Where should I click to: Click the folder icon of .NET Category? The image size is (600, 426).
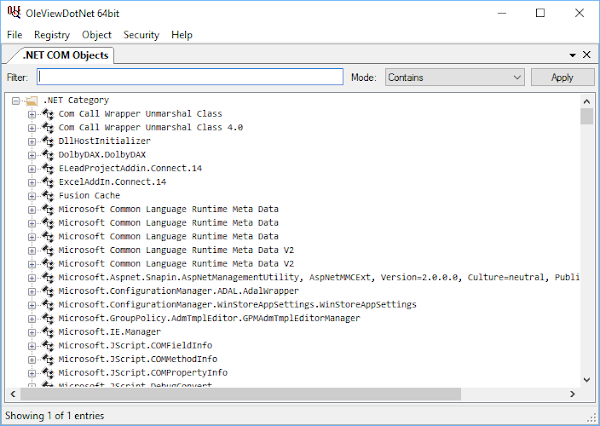point(31,100)
